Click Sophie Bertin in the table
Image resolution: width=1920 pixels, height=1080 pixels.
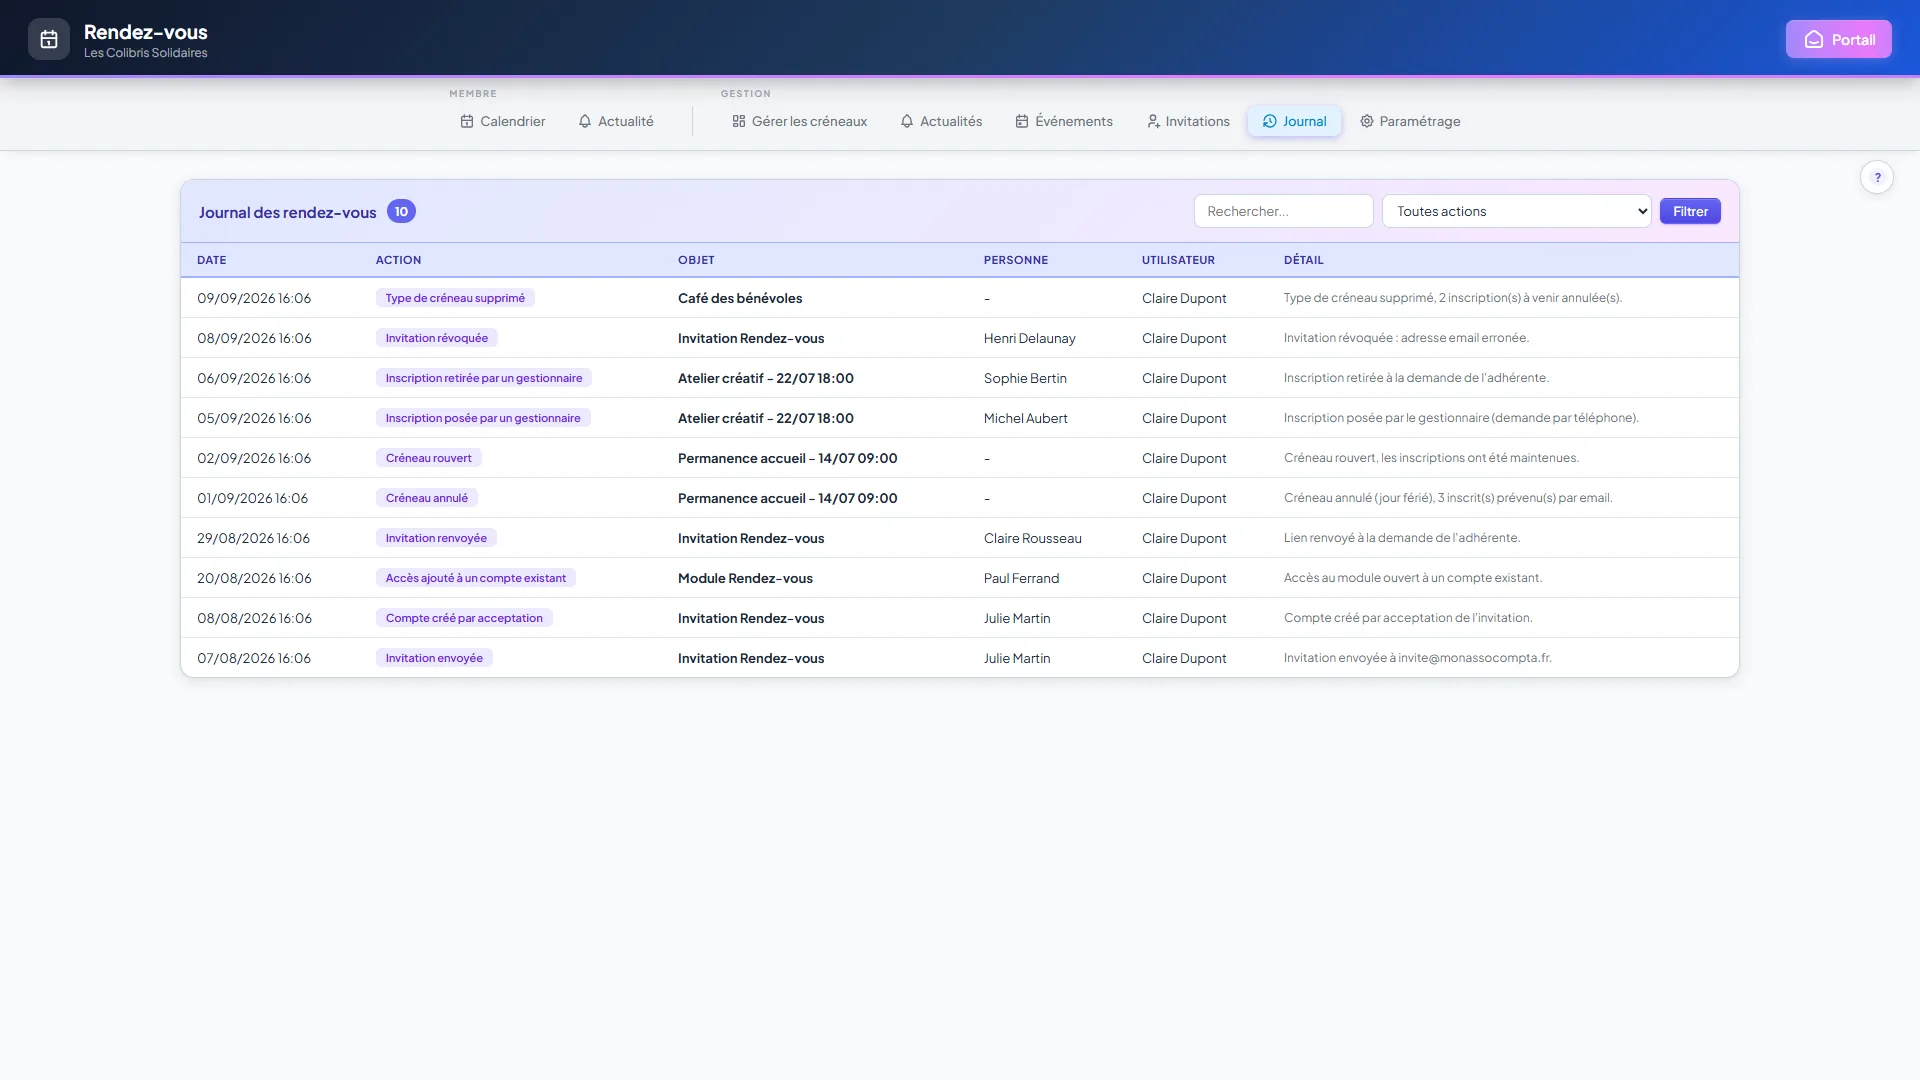[1025, 378]
